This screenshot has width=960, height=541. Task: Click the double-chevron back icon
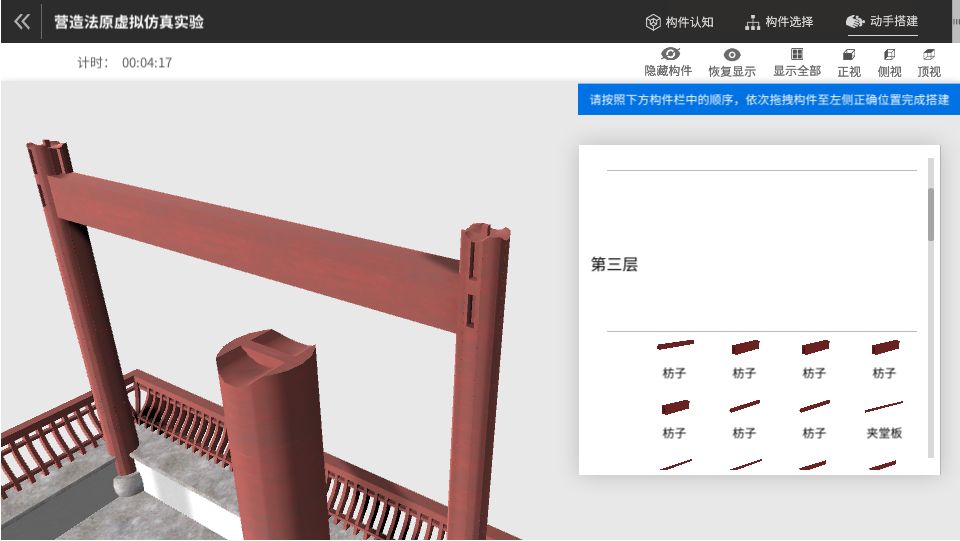pyautogui.click(x=22, y=21)
